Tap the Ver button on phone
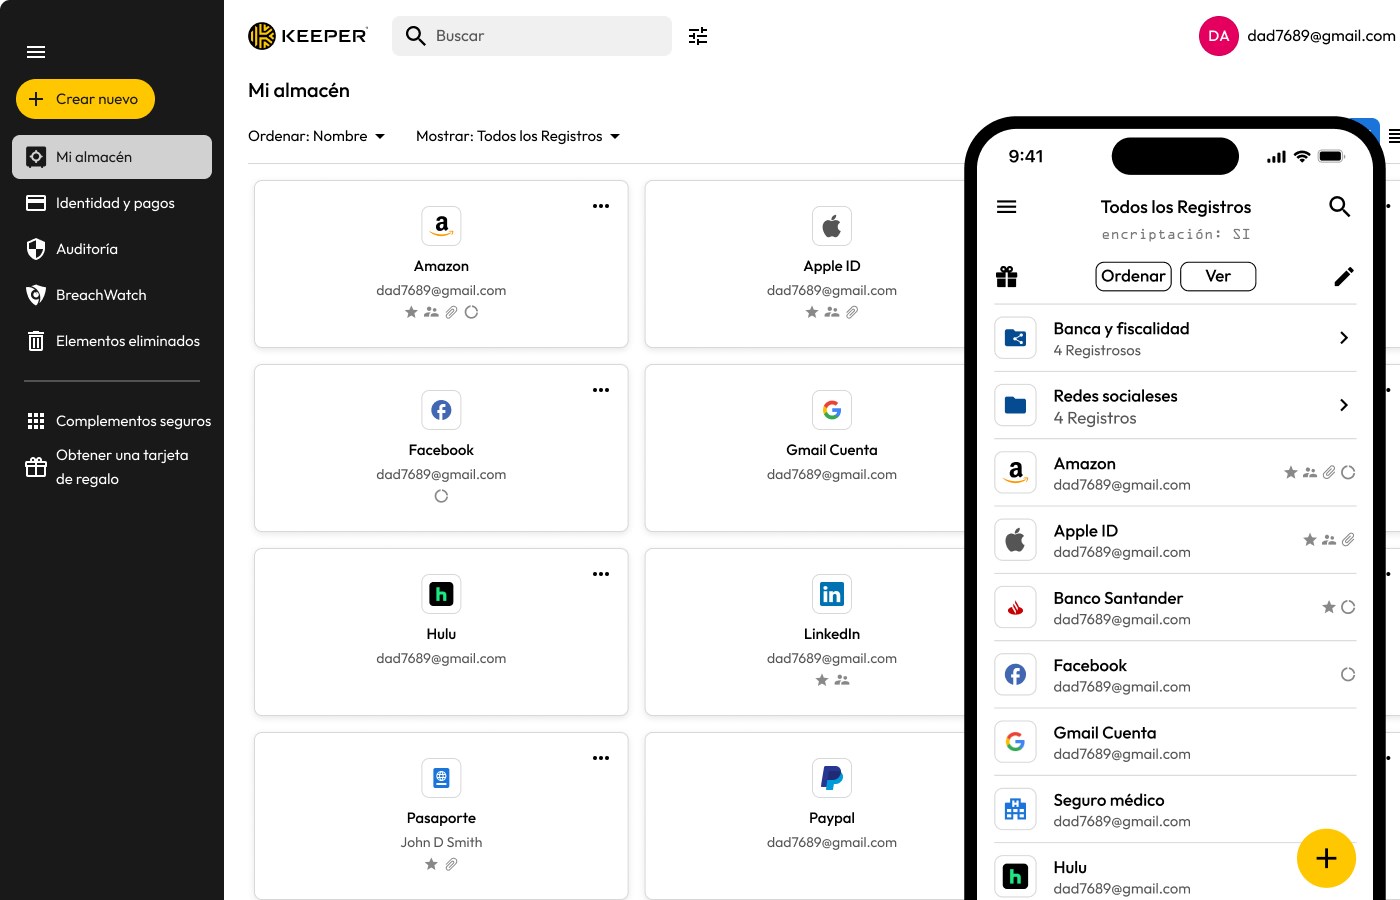 1218,276
